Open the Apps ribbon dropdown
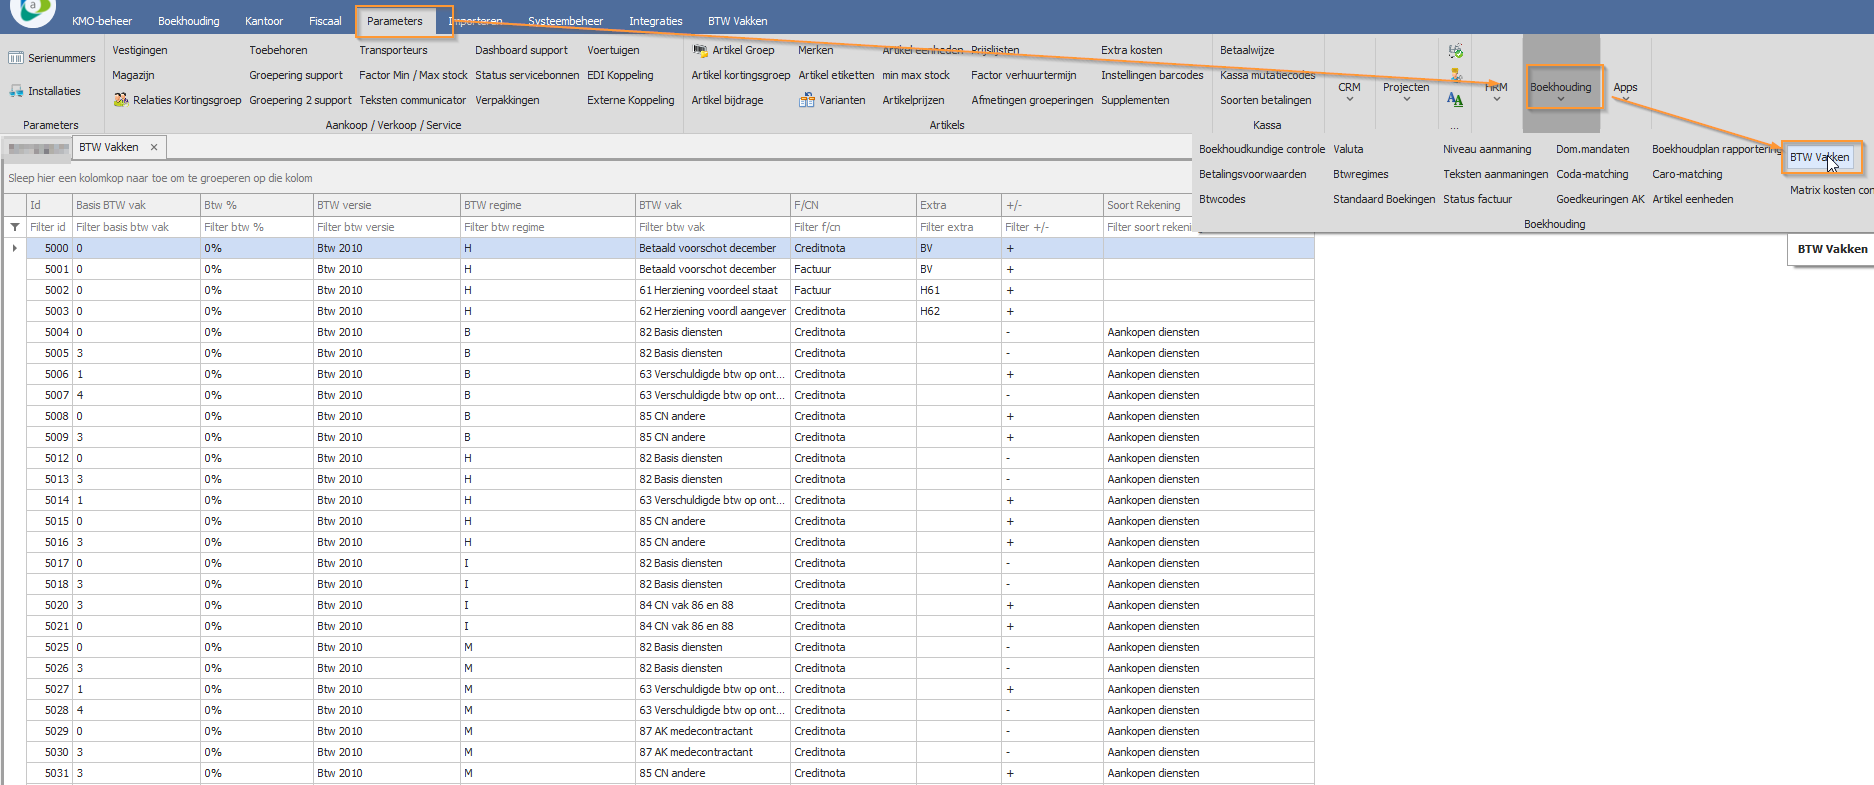The width and height of the screenshot is (1874, 785). coord(1625,92)
